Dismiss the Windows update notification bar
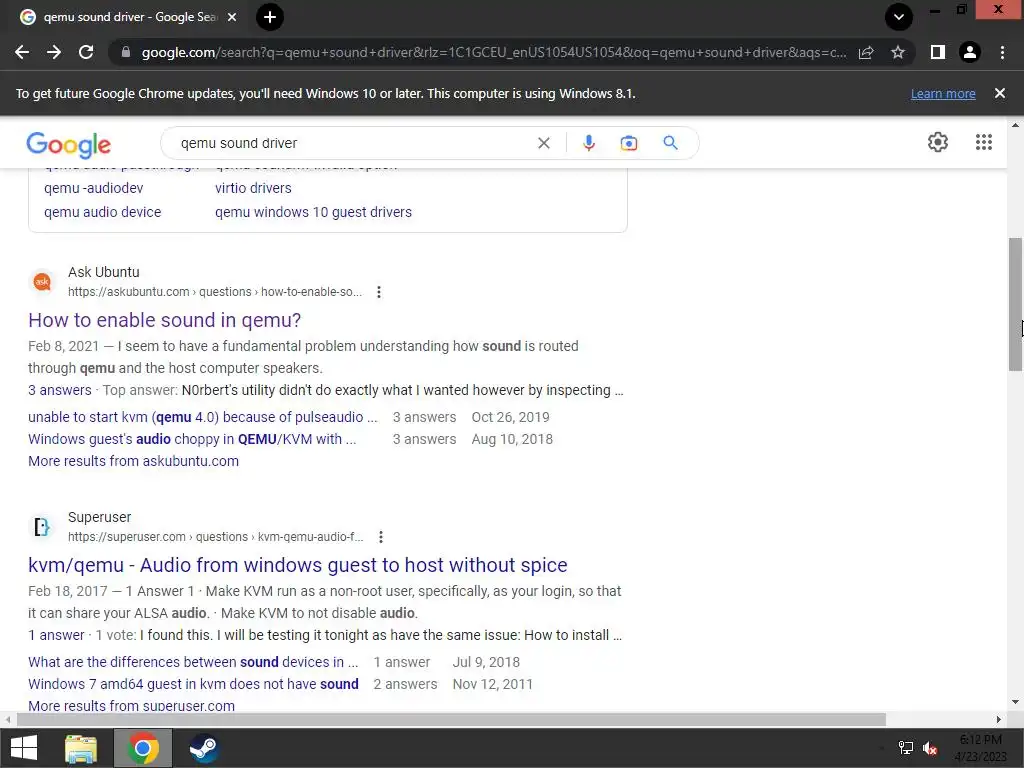Screen dimensions: 1024x768 pos(1000,93)
